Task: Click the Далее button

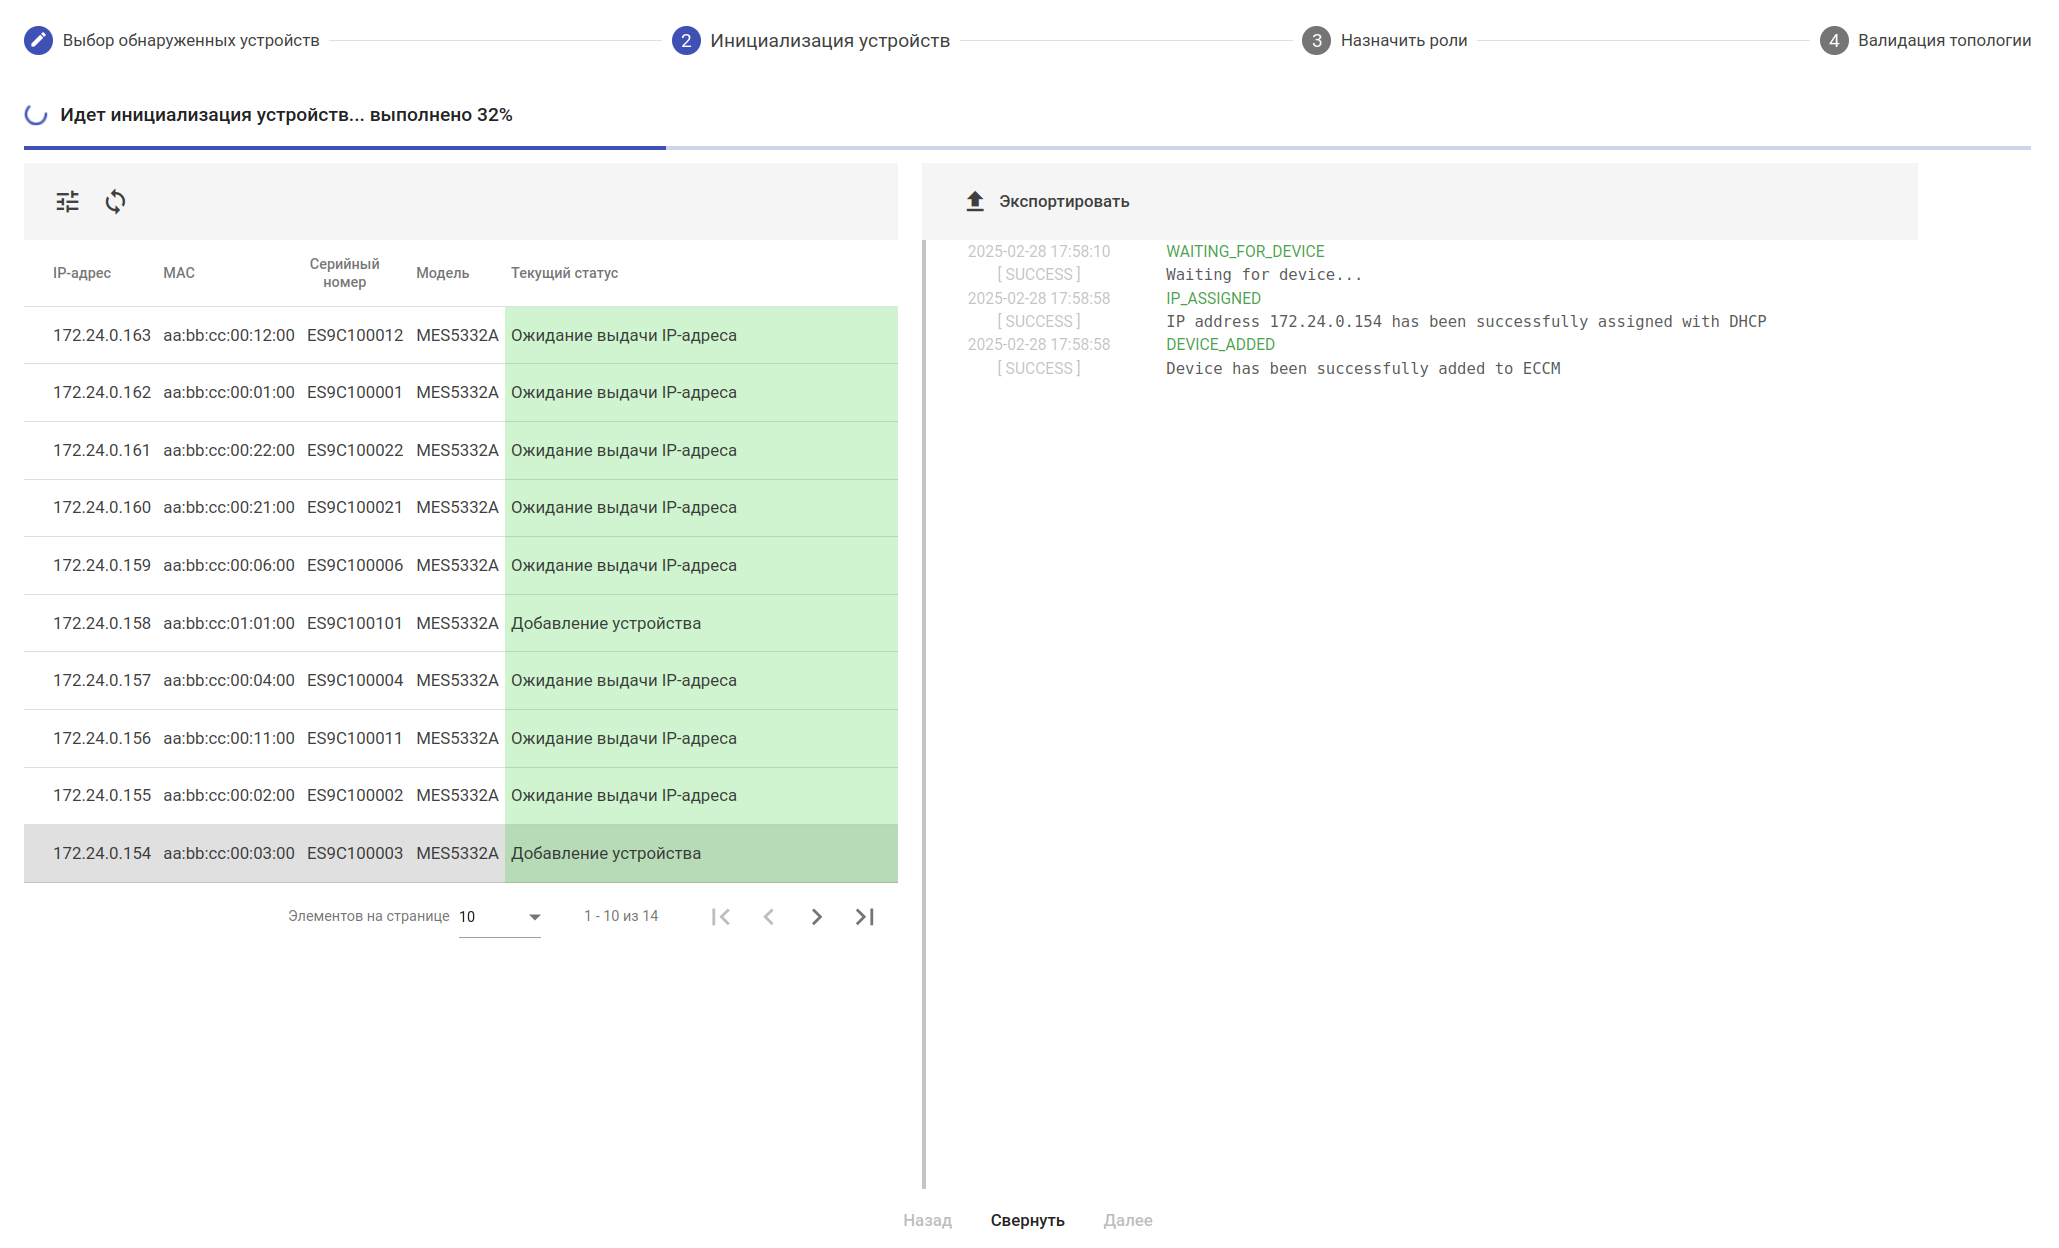Action: [x=1127, y=1220]
